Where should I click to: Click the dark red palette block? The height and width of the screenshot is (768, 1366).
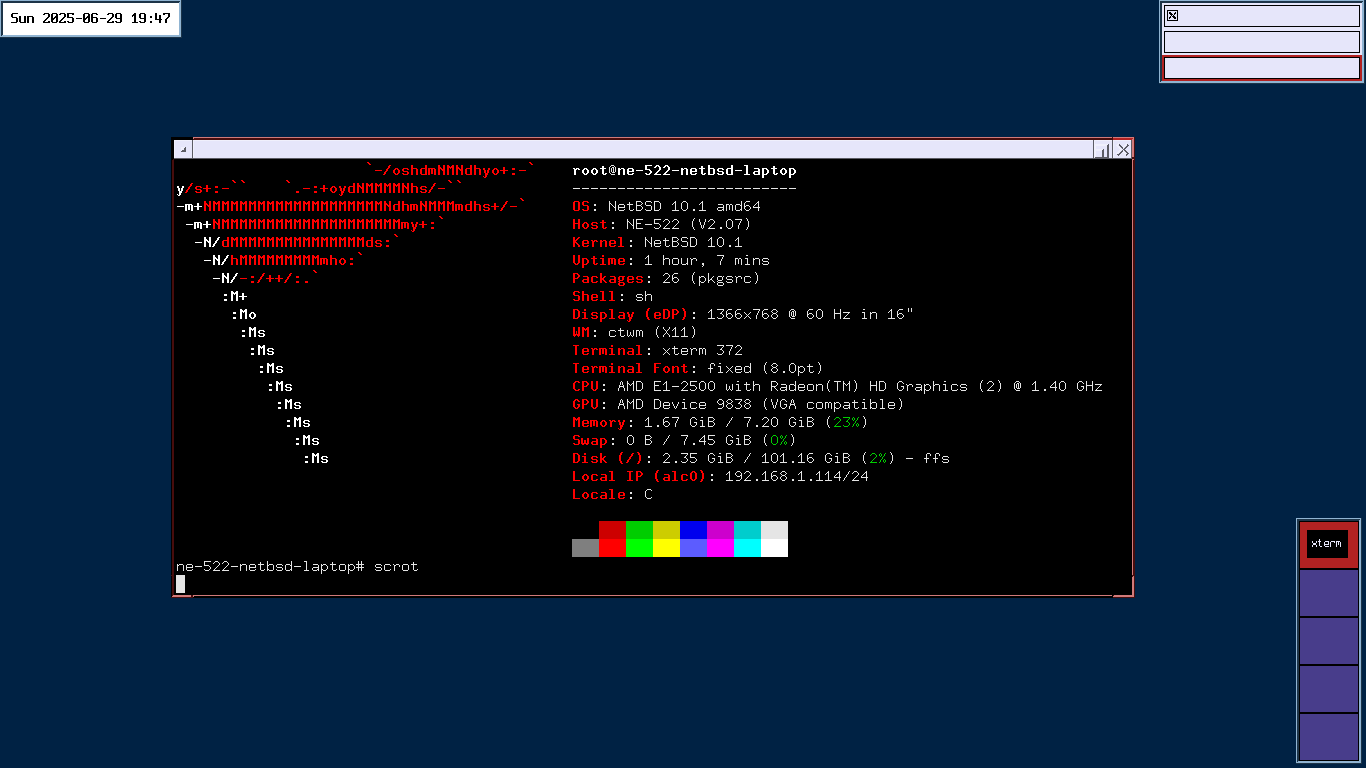pyautogui.click(x=612, y=530)
